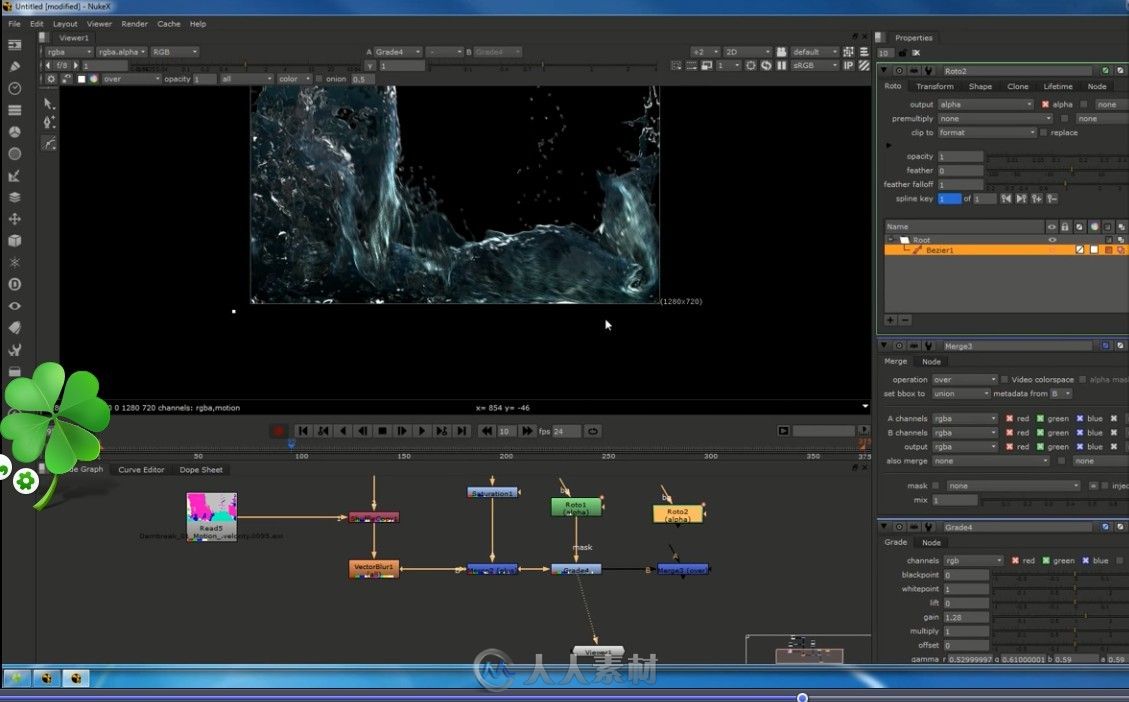This screenshot has width=1129, height=702.
Task: Toggle the alpha output checkbox in Roto2
Action: 1046,104
